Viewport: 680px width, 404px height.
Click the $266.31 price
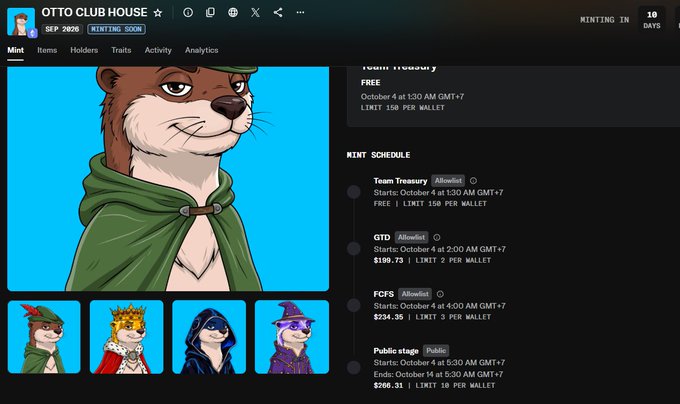pyautogui.click(x=388, y=385)
